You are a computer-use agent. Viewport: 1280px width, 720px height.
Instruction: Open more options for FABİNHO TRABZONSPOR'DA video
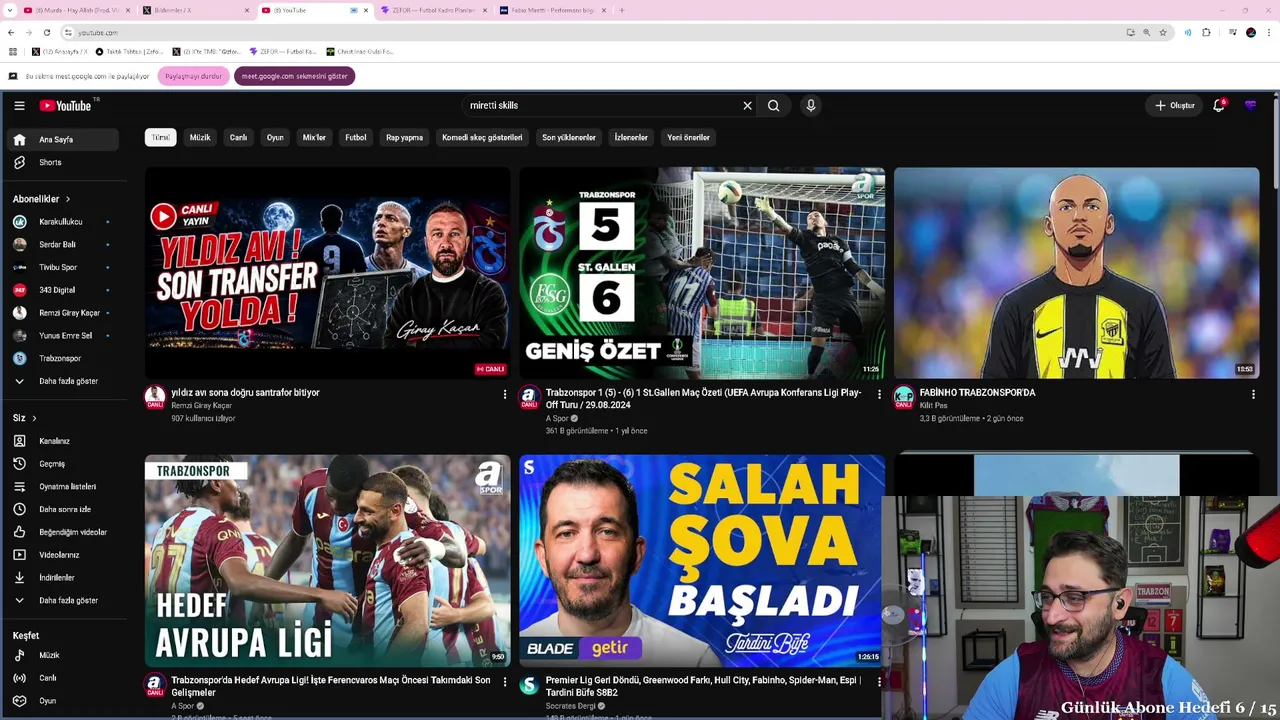1253,395
